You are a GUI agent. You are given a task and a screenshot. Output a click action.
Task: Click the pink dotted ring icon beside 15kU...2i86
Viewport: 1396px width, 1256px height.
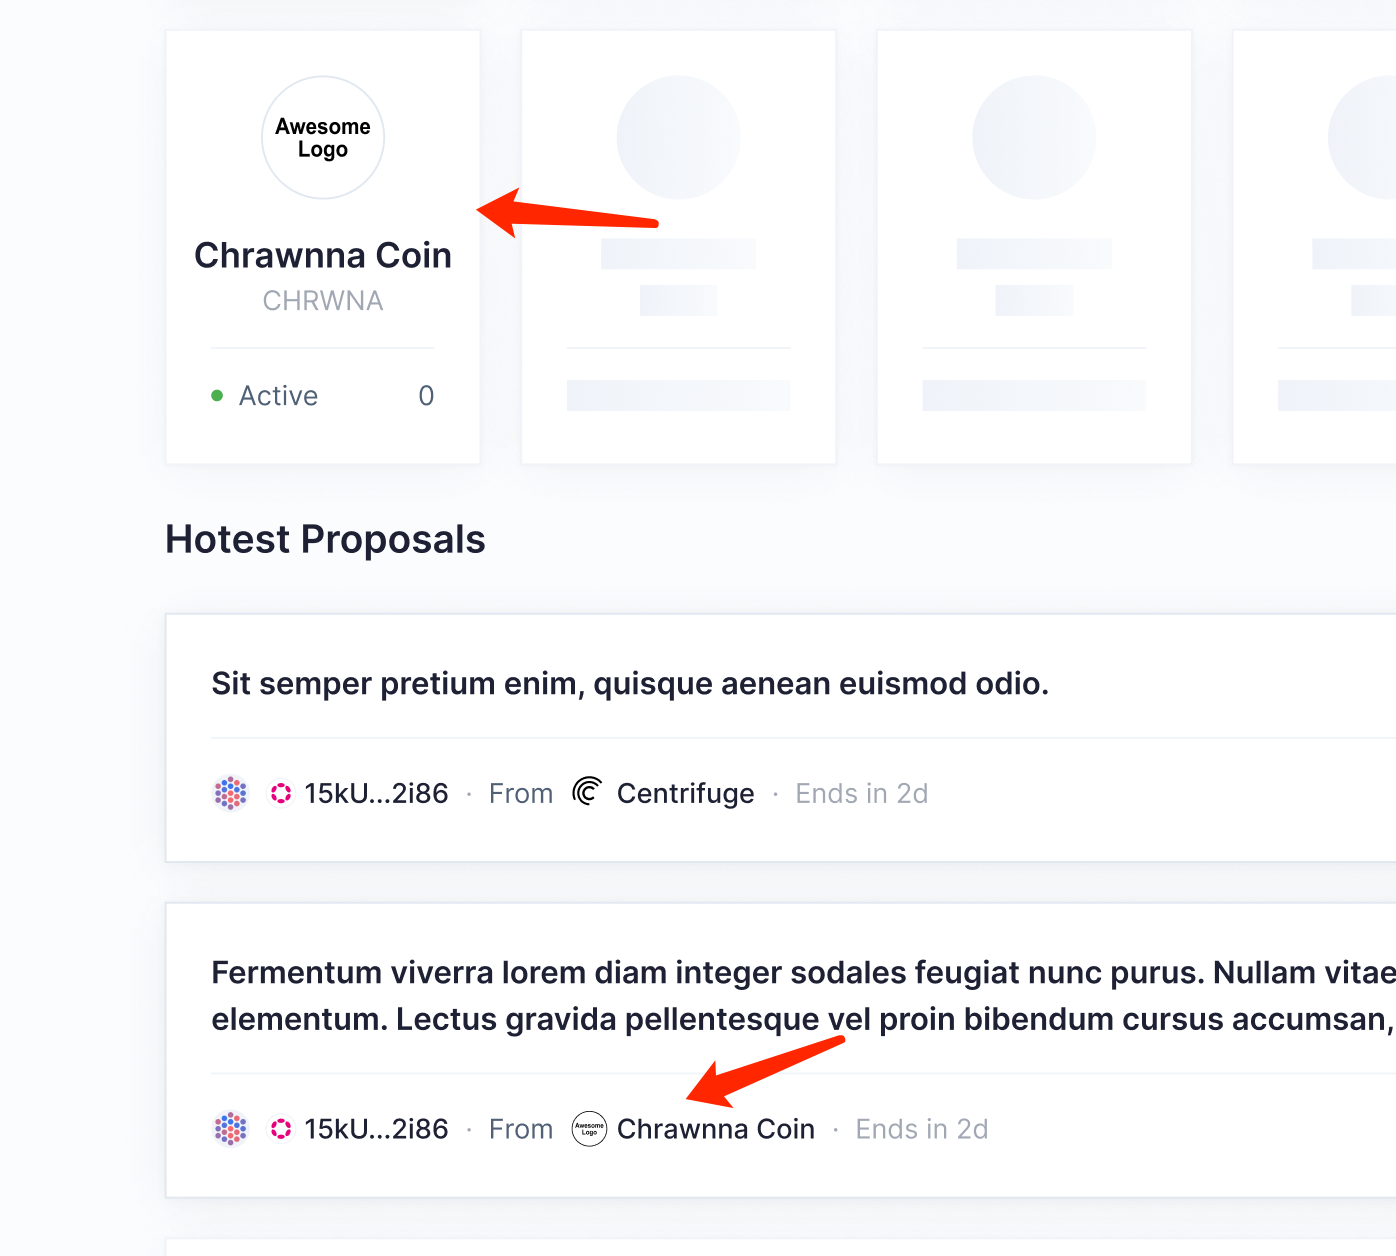[x=280, y=792]
